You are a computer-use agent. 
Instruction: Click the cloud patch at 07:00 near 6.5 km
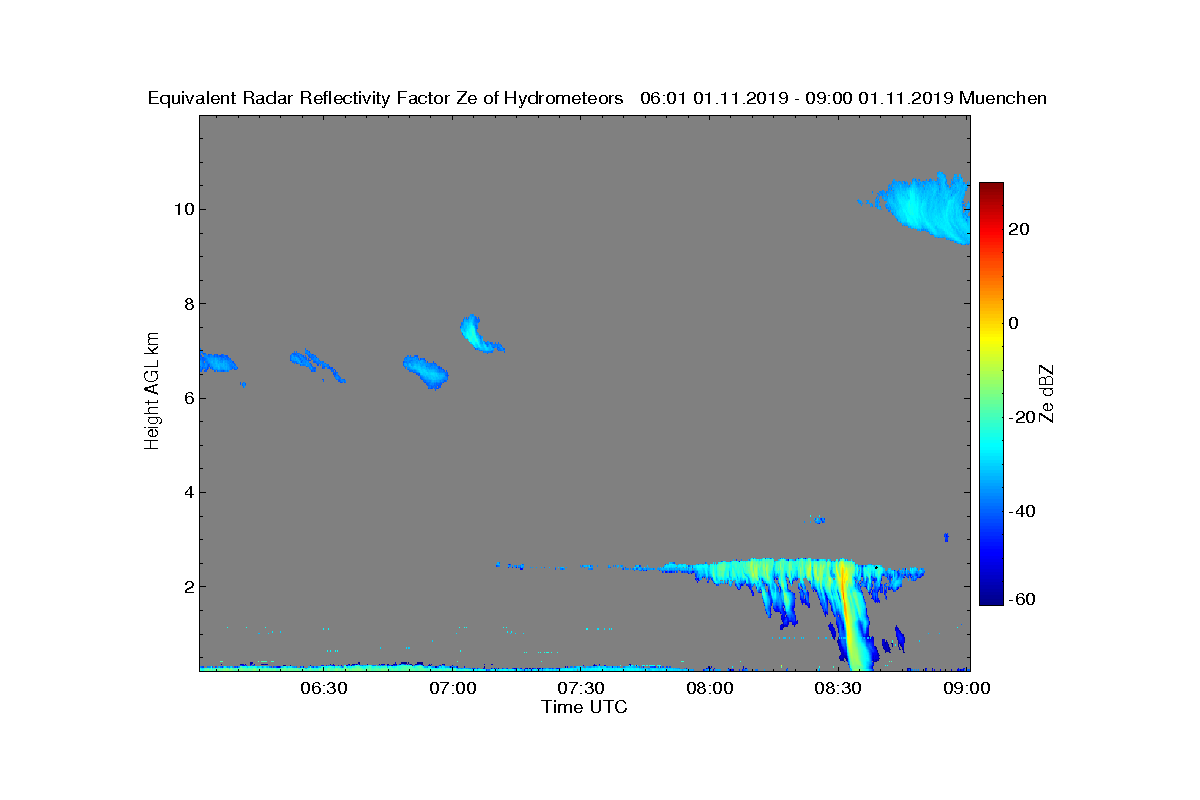[x=426, y=371]
